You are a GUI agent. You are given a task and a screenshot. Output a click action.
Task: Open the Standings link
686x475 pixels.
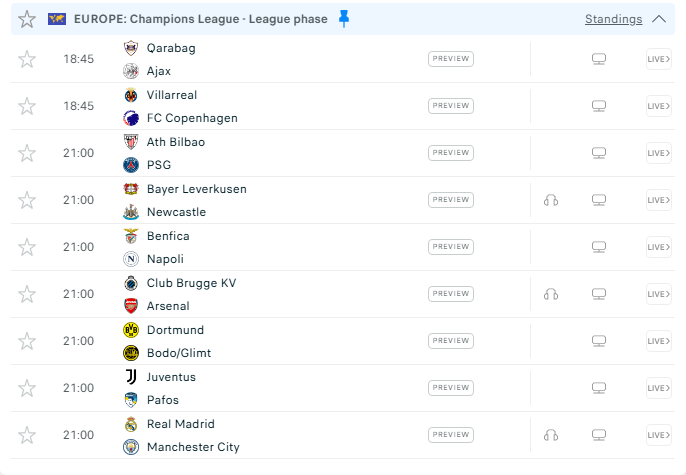[613, 19]
